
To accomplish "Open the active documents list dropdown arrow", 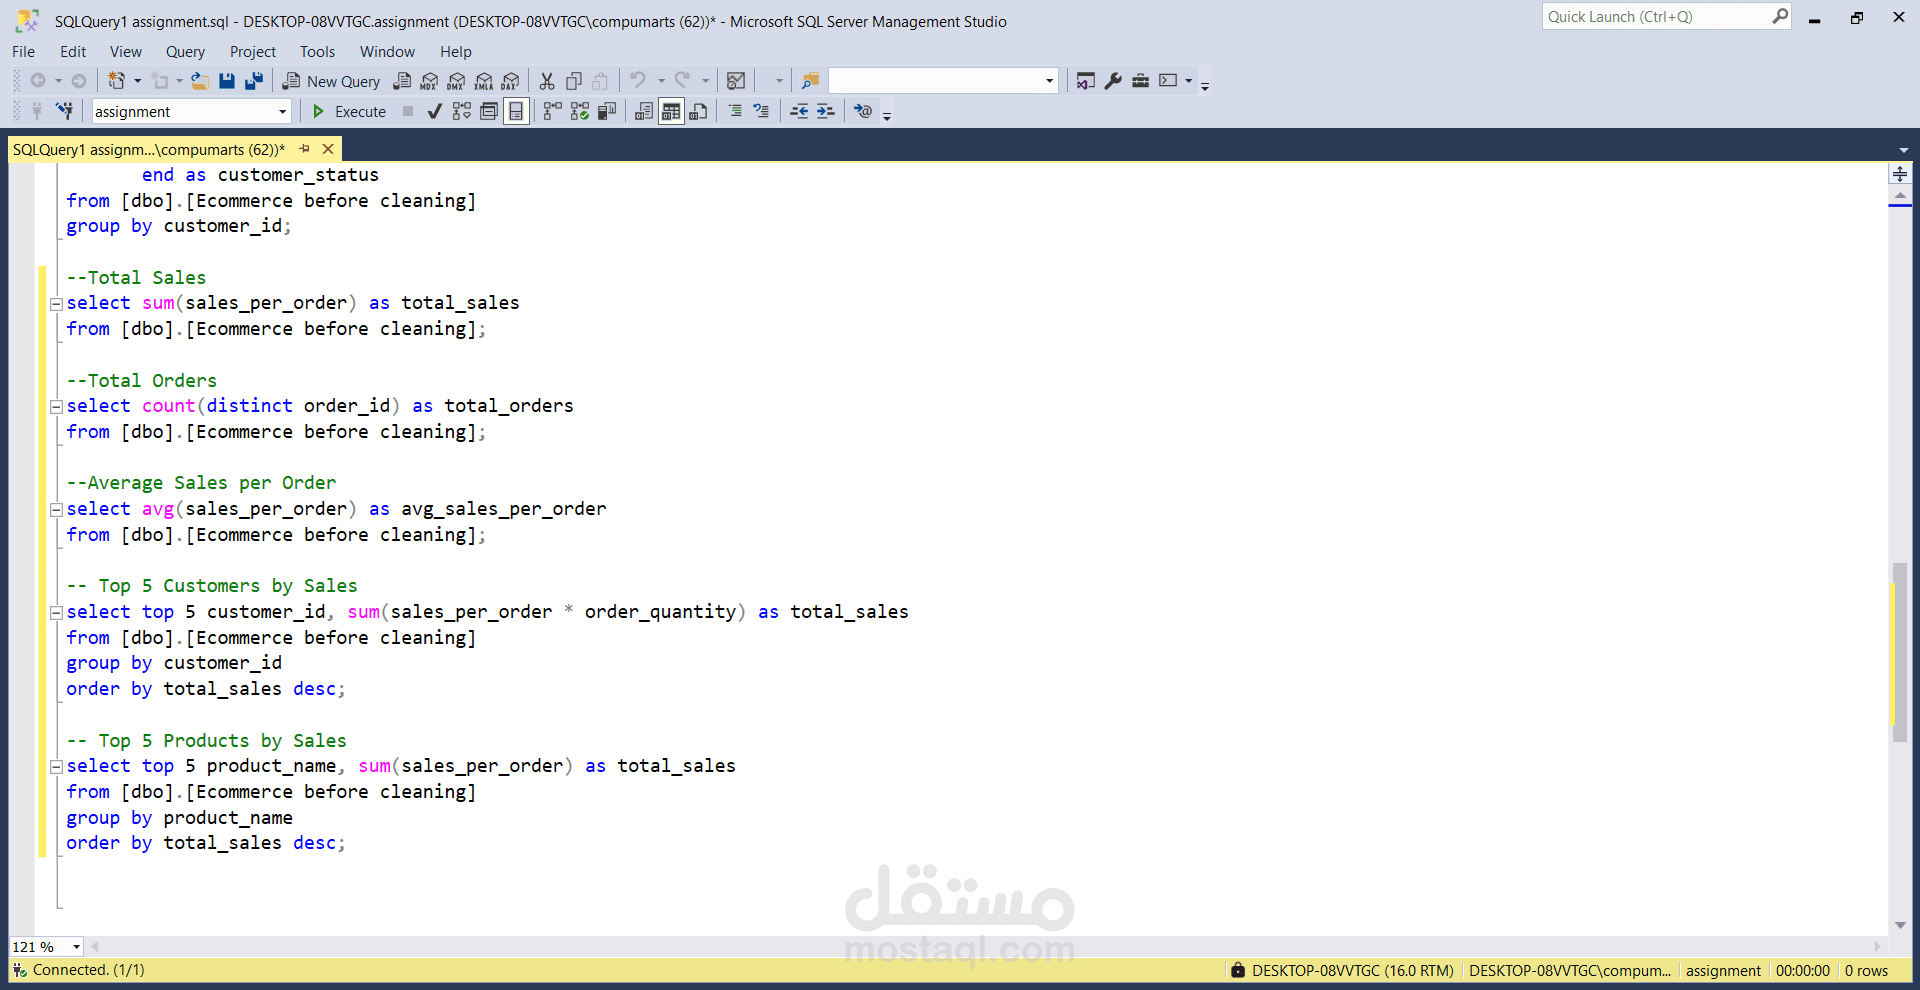I will coord(1903,150).
